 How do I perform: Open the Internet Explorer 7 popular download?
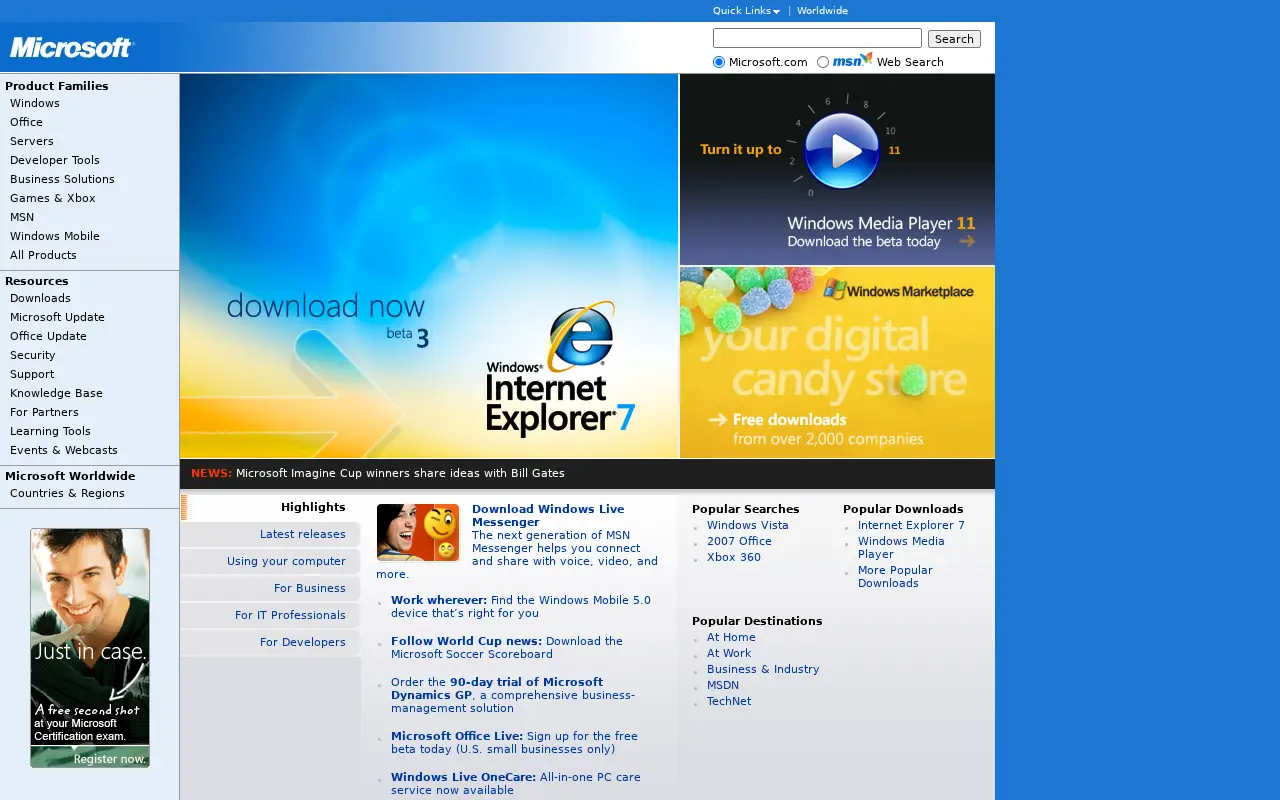(x=911, y=525)
